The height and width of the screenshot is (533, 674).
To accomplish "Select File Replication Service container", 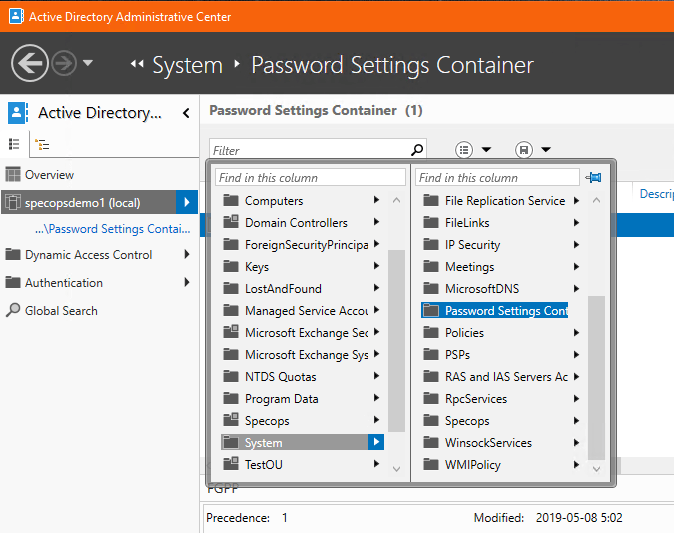I will click(x=505, y=201).
